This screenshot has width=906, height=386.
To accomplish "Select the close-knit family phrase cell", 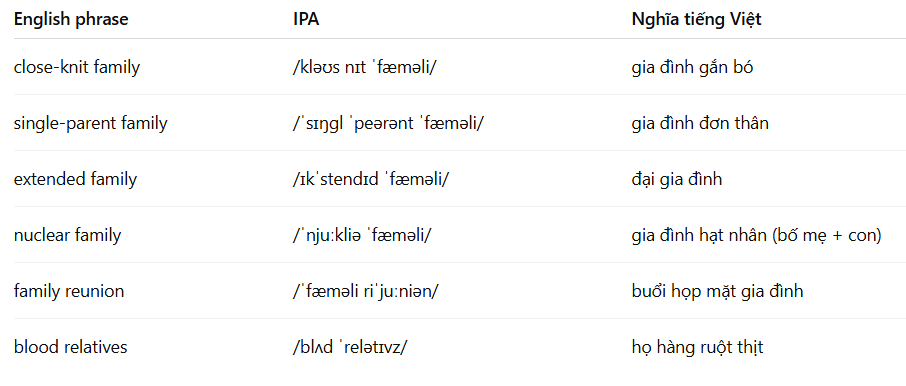I will pos(77,68).
